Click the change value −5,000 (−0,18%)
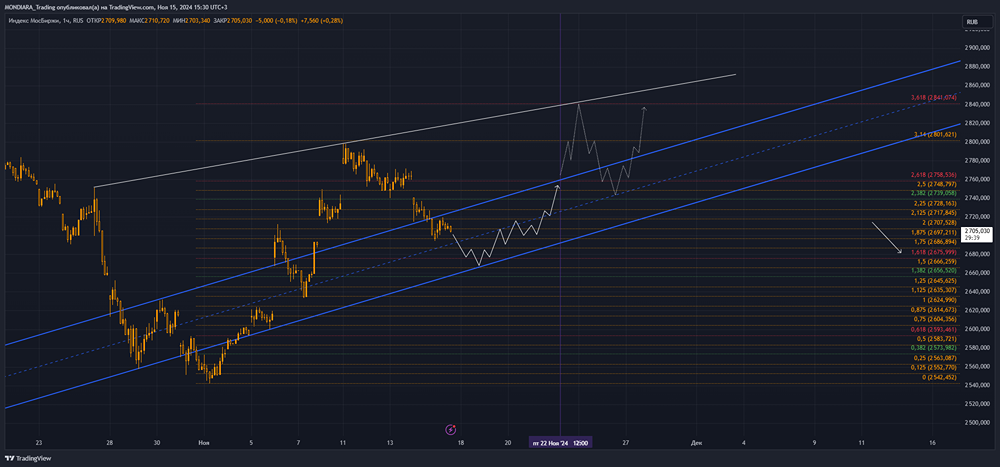 tap(276, 20)
